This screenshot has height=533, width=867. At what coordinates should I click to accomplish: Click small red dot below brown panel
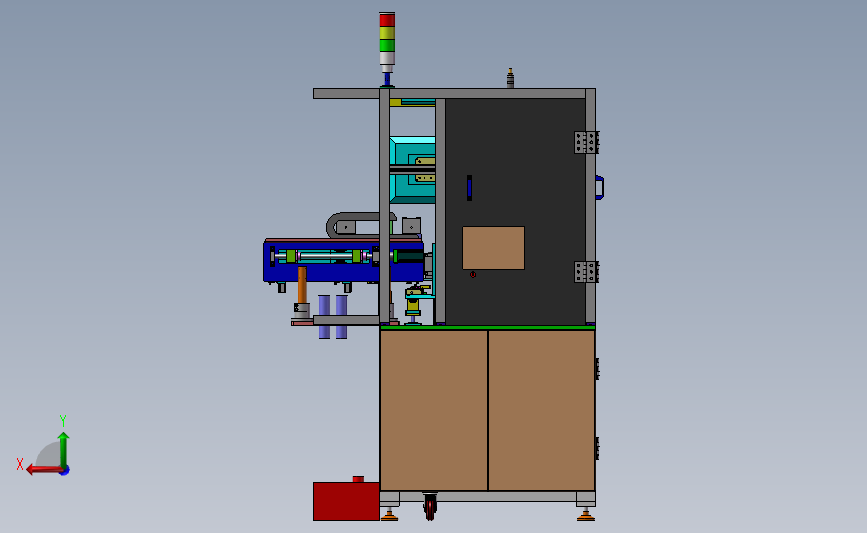click(x=473, y=274)
